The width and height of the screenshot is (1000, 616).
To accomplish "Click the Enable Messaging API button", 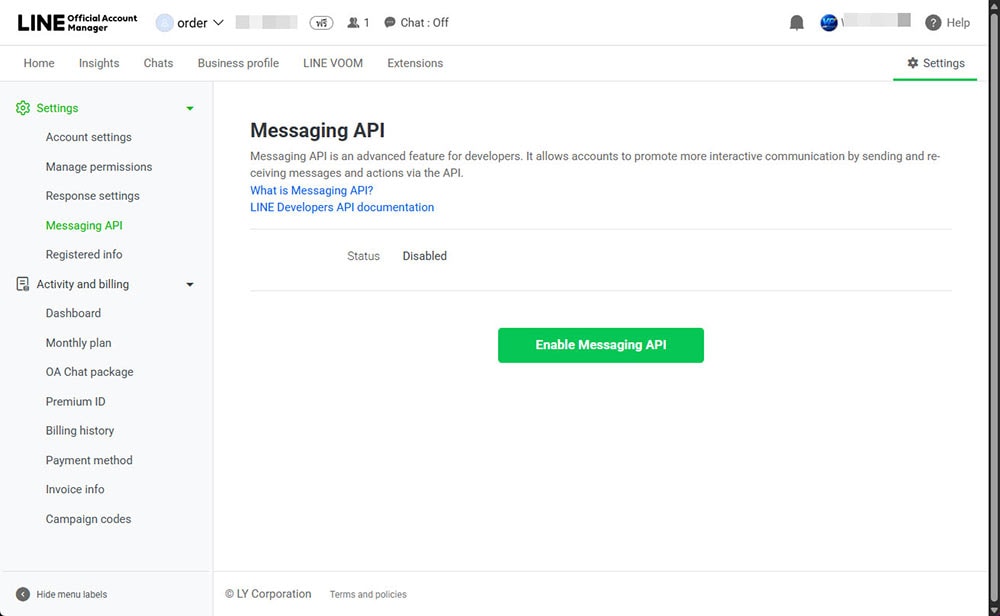I will pyautogui.click(x=601, y=345).
